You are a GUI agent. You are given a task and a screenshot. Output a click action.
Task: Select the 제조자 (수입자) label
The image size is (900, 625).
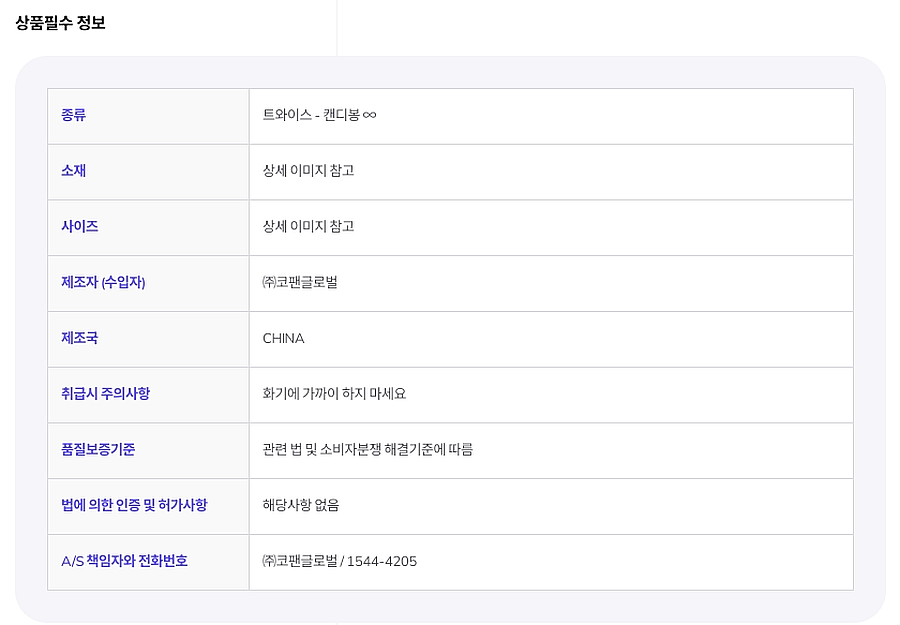click(x=103, y=283)
